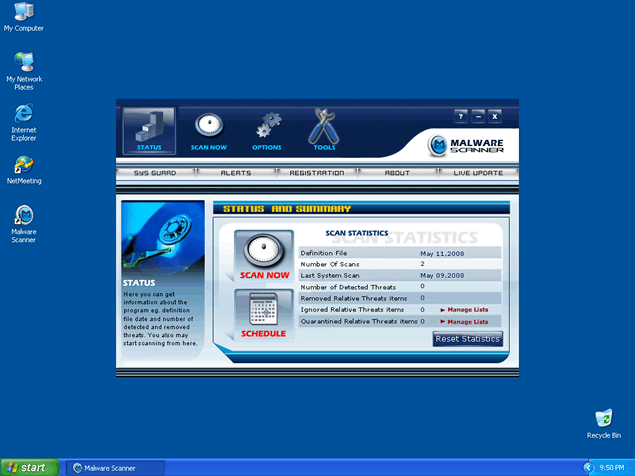
Task: Open My Computer desktop icon
Action: 23,14
